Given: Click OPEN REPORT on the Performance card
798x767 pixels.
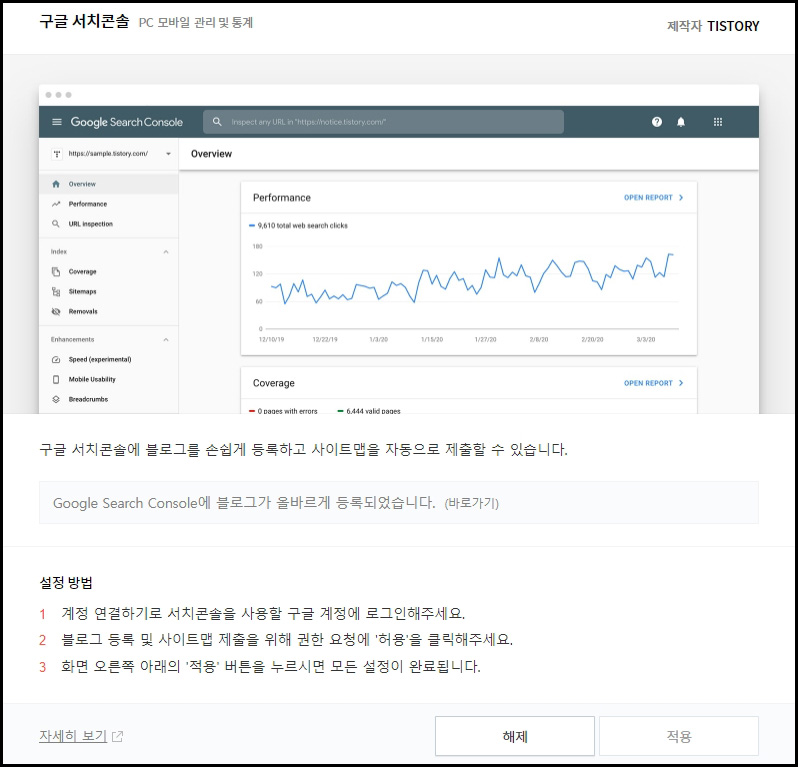Looking at the screenshot, I should click(653, 197).
